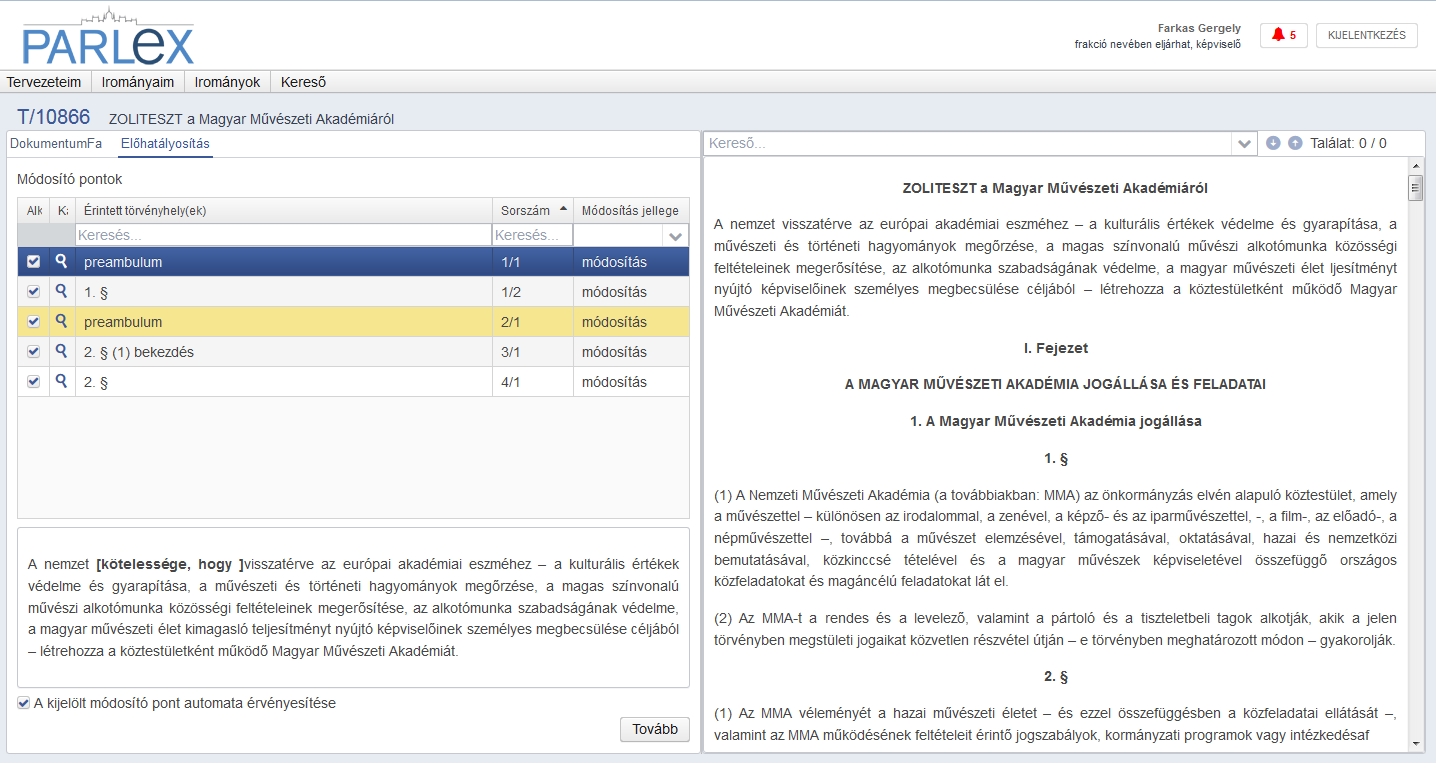The width and height of the screenshot is (1436, 763).
Task: Click magnifier icon in 2. § (1) bekezdés row
Action: click(x=62, y=351)
